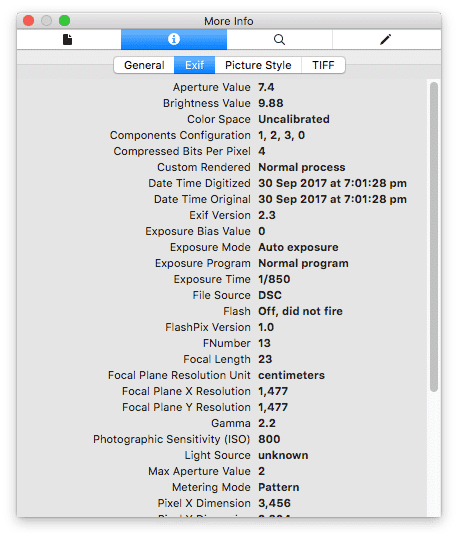Open the TIFF tab
The width and height of the screenshot is (458, 538).
pos(323,65)
